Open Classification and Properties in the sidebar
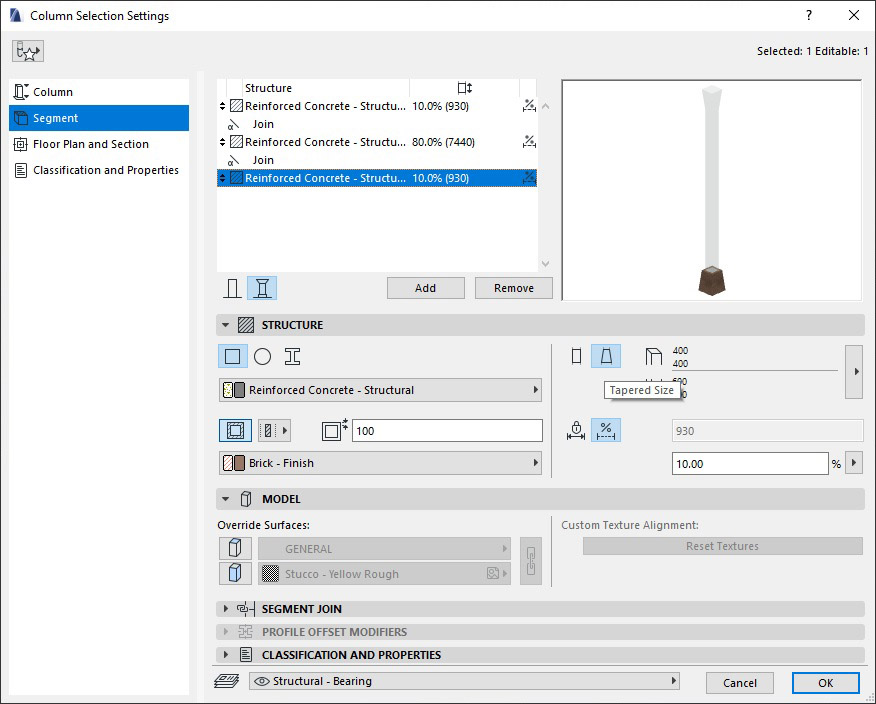Screen dimensions: 876x704 click(99, 170)
